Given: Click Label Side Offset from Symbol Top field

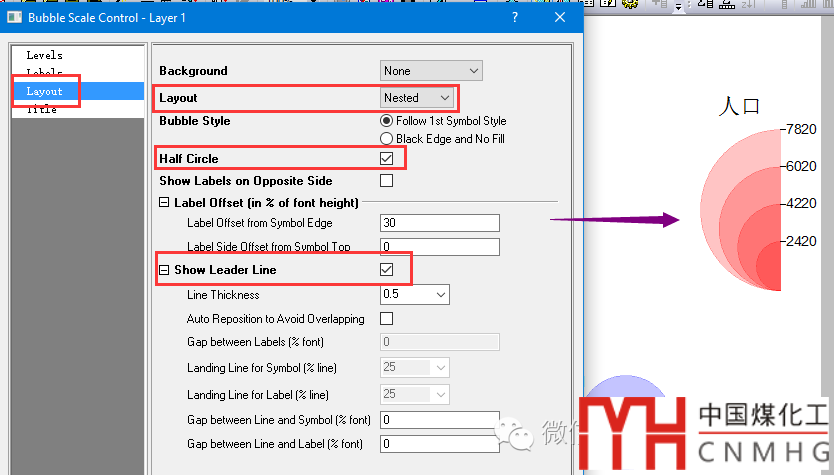Looking at the screenshot, I should pyautogui.click(x=440, y=247).
